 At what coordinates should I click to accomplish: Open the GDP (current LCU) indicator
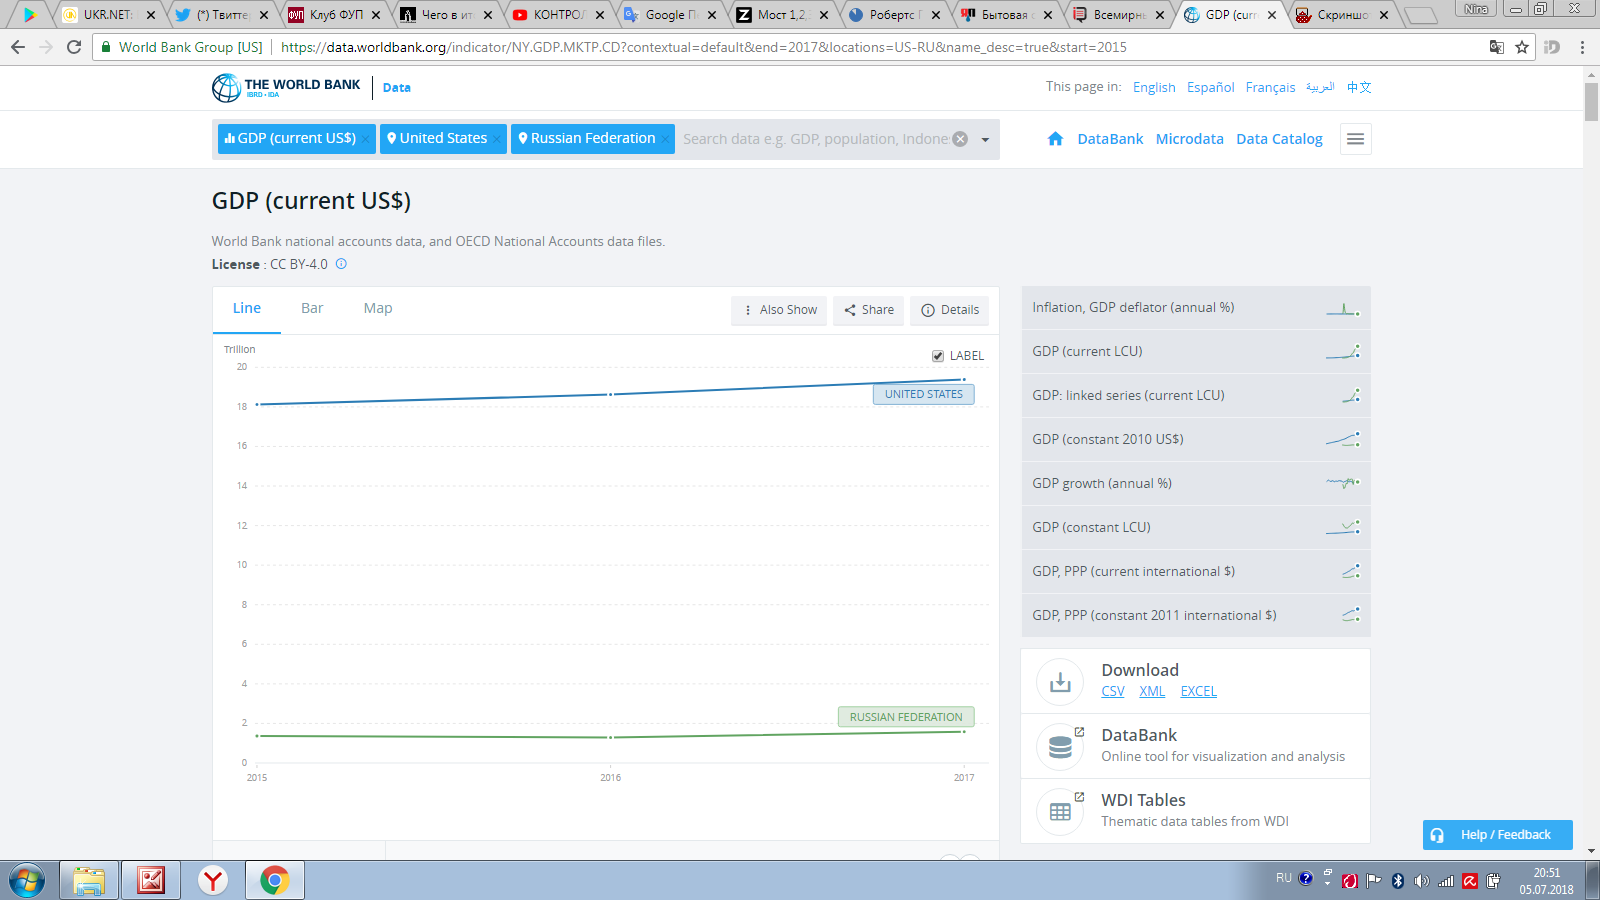1196,352
